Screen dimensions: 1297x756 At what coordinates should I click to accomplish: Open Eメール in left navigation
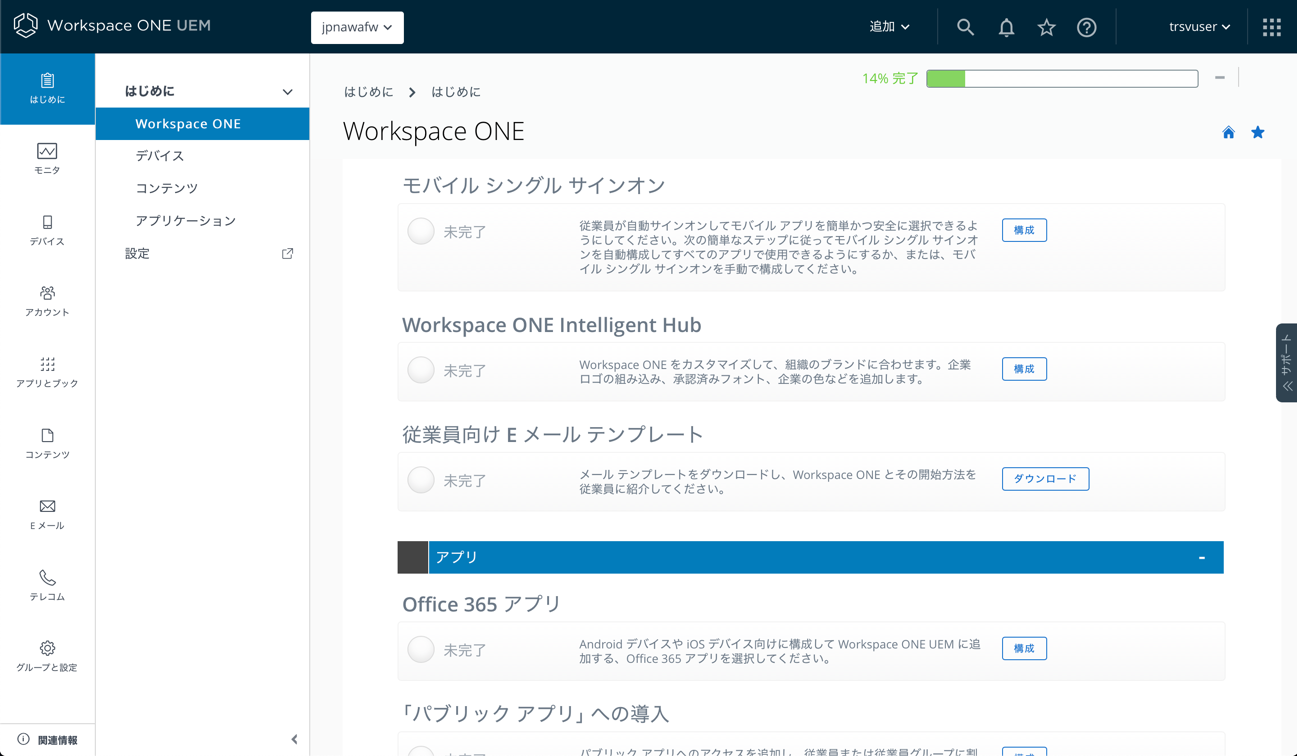(x=47, y=514)
